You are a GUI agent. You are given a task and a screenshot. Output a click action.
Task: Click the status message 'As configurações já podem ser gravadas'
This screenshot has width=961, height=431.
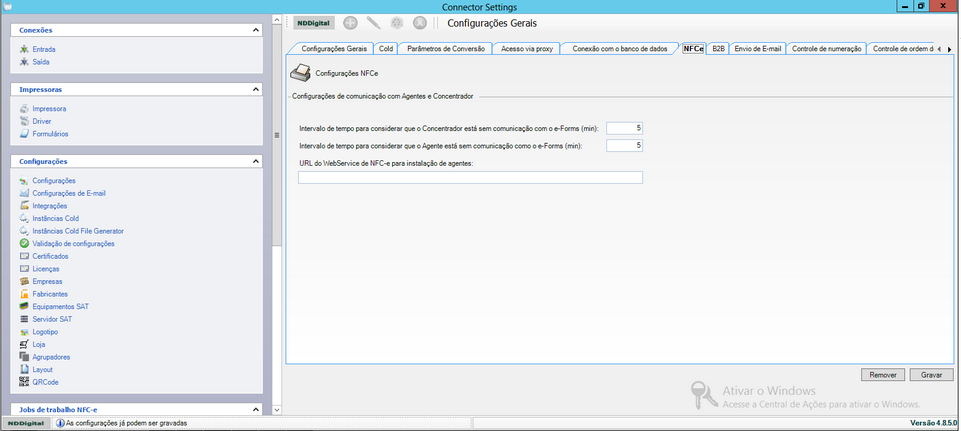coord(126,423)
